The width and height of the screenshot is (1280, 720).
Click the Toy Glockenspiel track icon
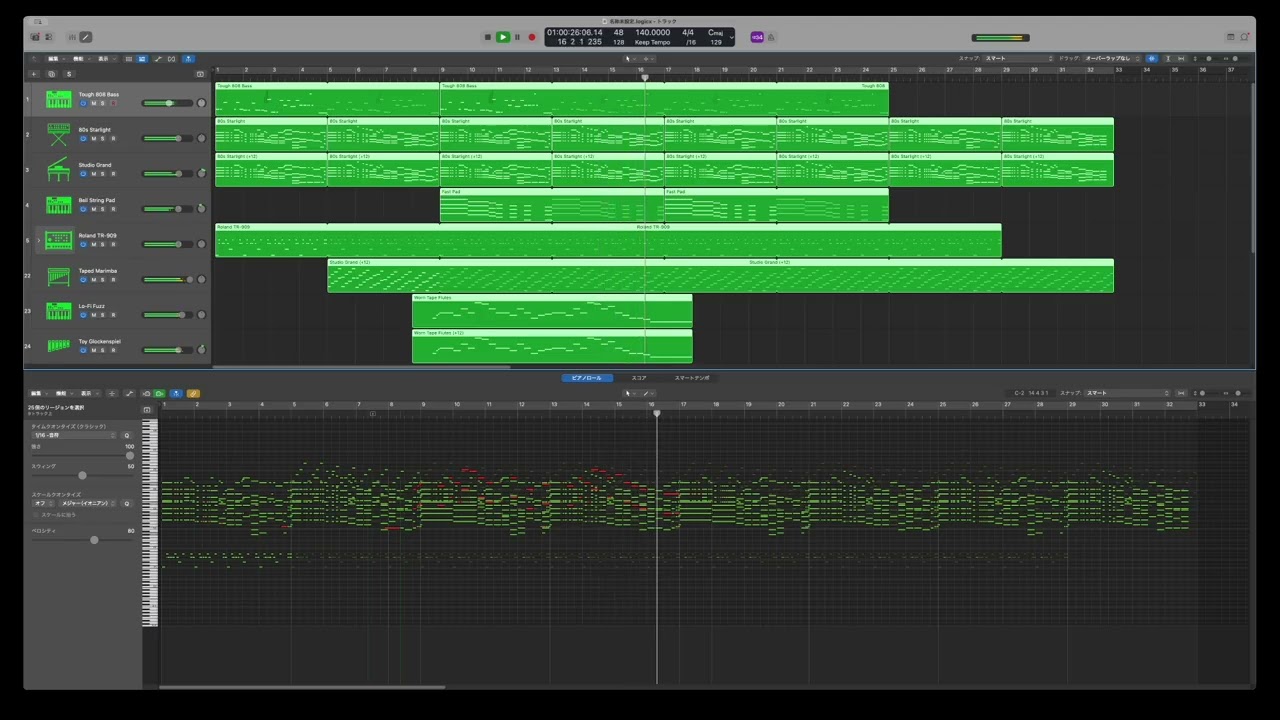coord(59,346)
